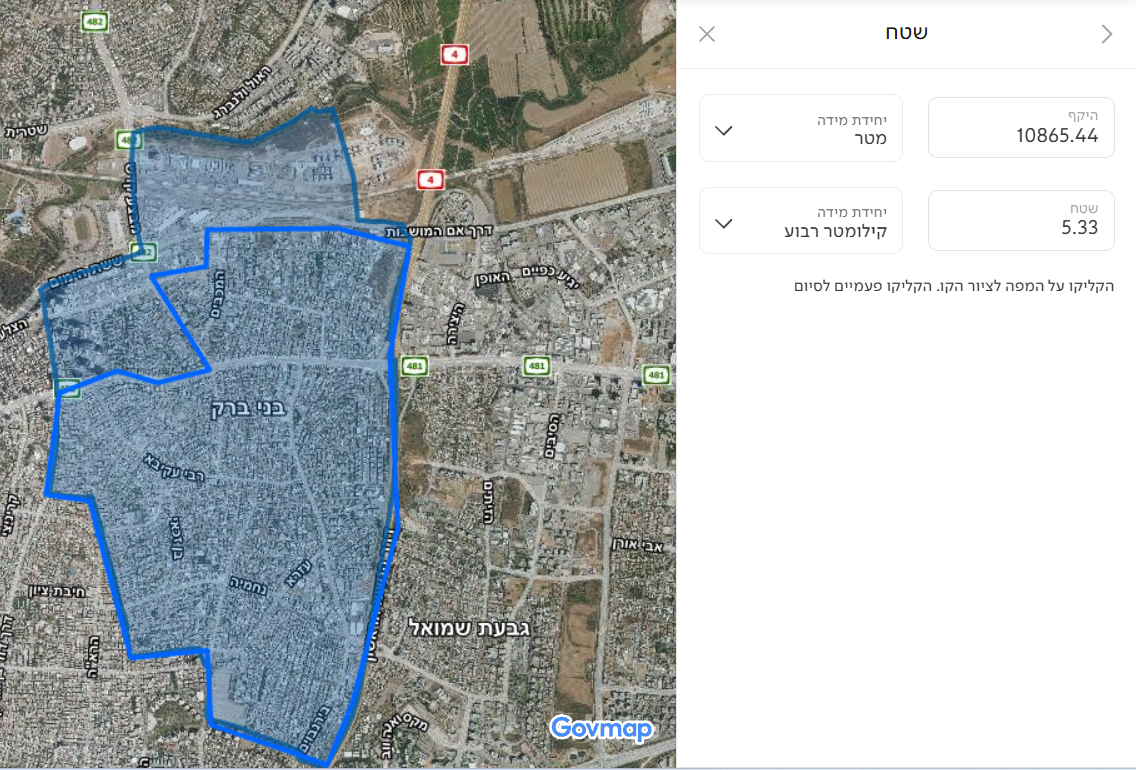The image size is (1136, 770).
Task: Select the היקף field showing 10865.44
Action: [1021, 127]
